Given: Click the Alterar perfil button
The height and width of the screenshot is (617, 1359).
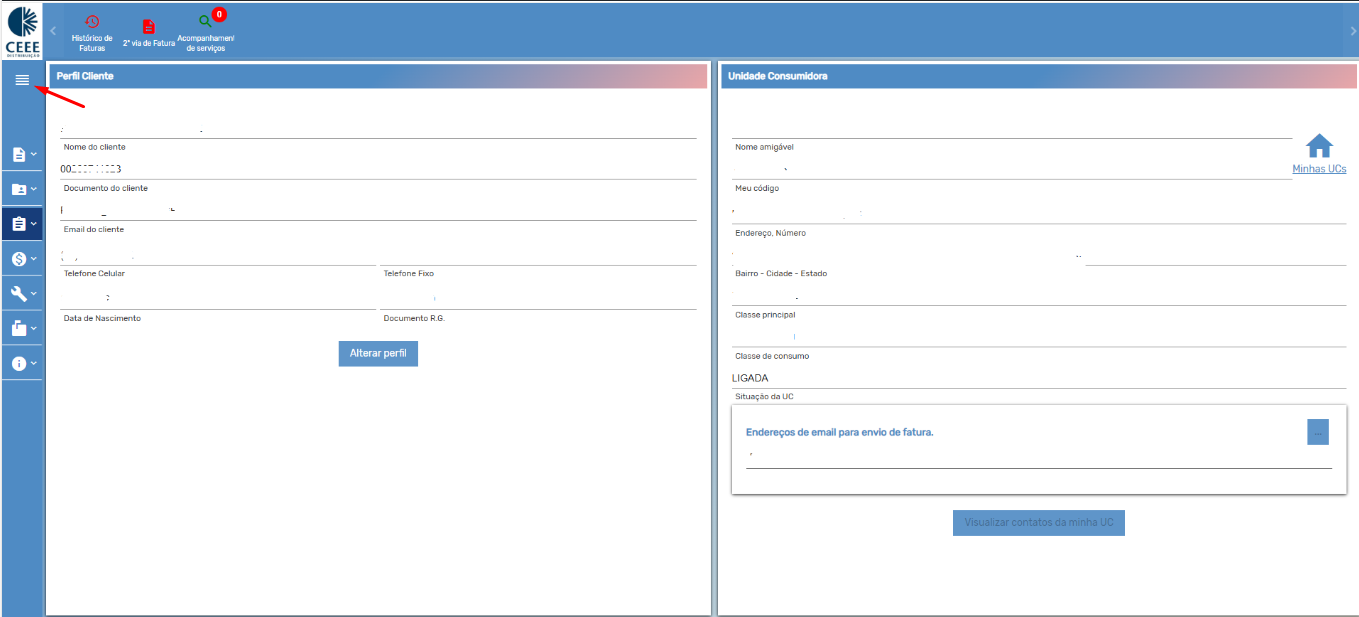Looking at the screenshot, I should click(x=378, y=353).
